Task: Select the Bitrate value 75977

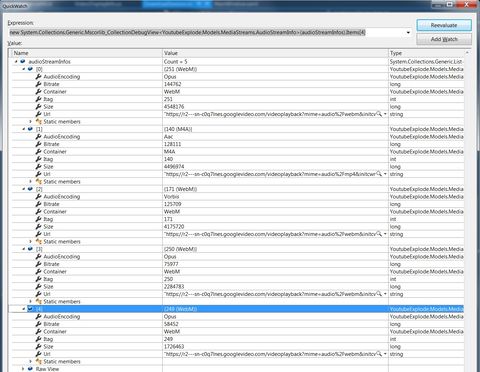Action: click(171, 264)
